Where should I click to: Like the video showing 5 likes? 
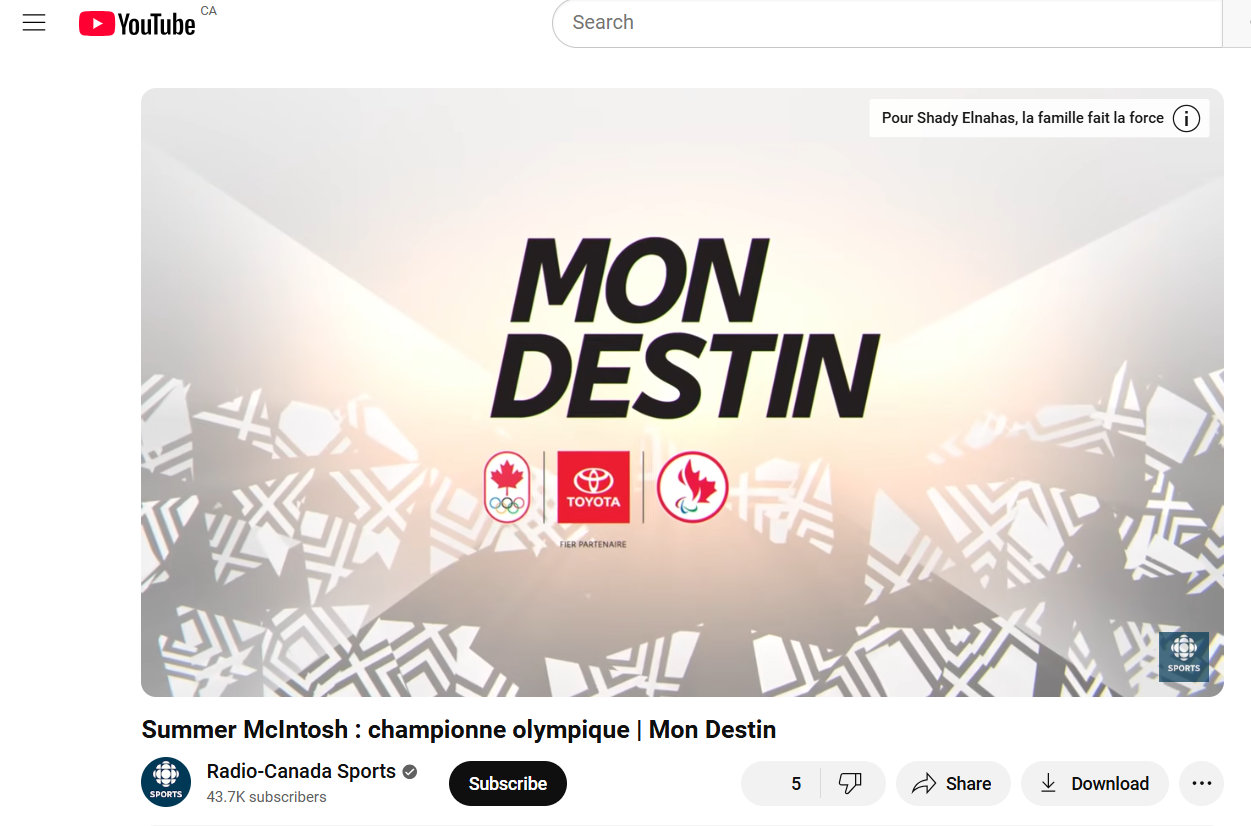point(781,783)
